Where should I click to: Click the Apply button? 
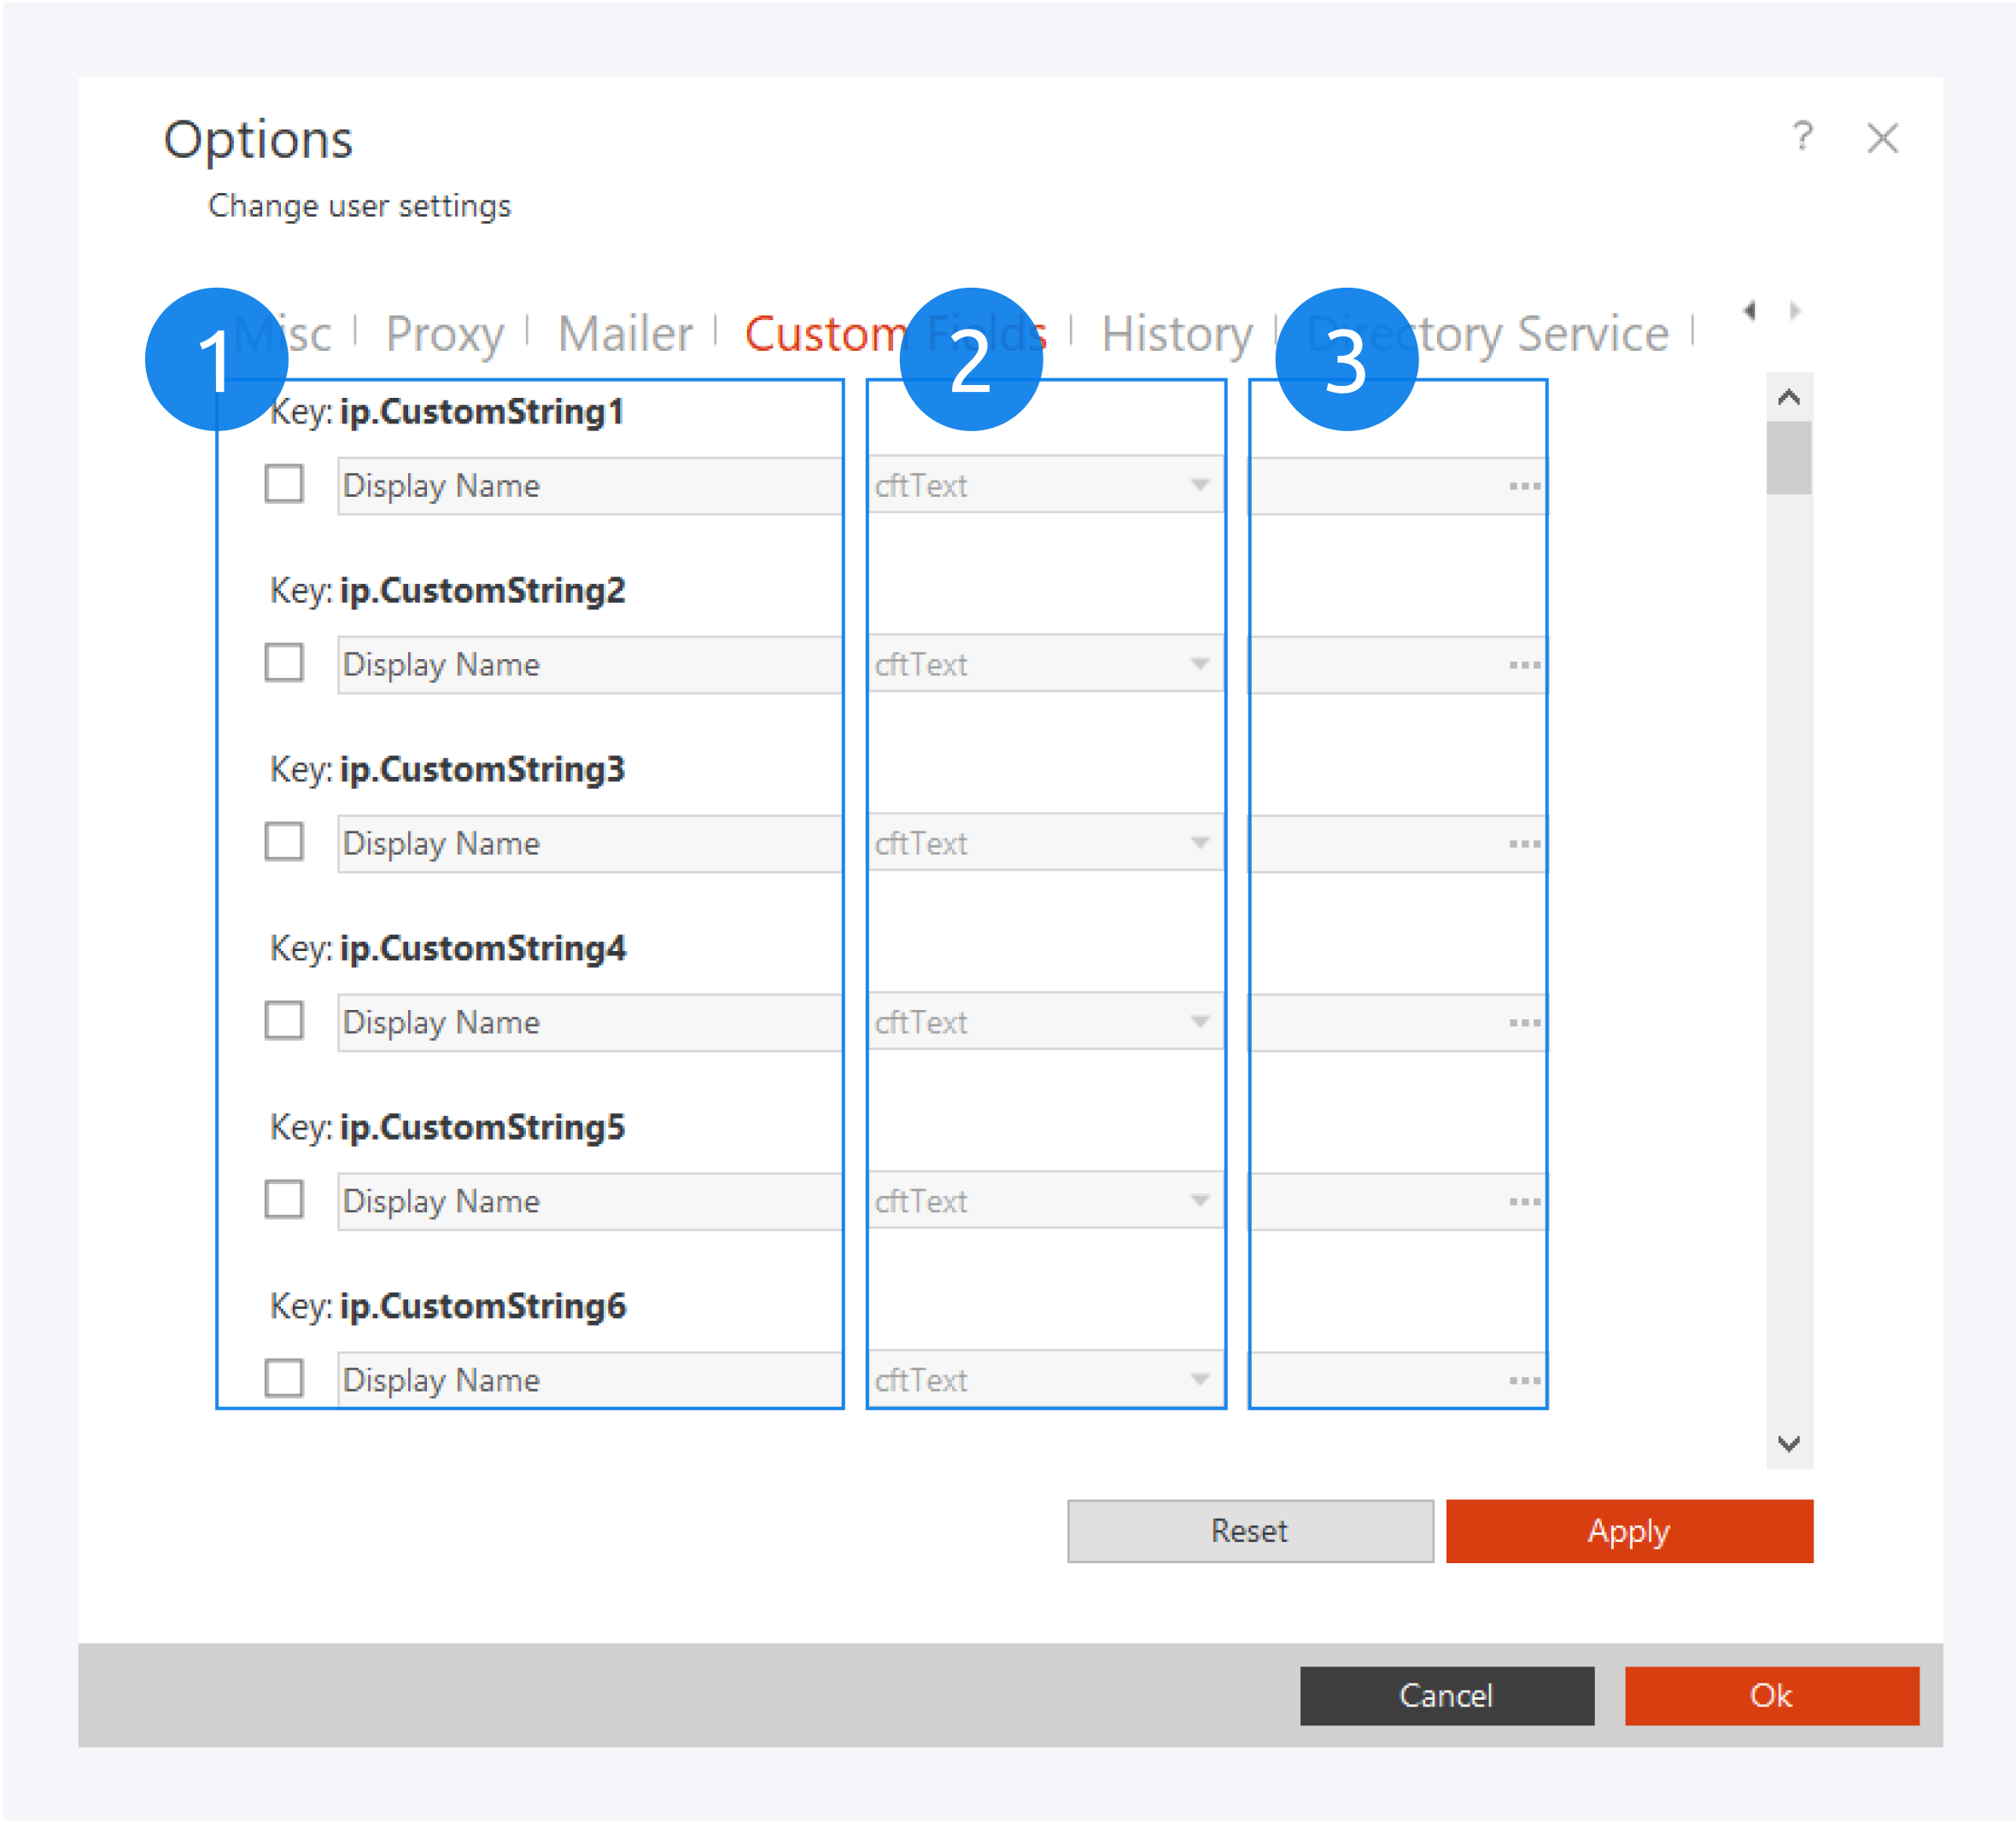[1628, 1531]
